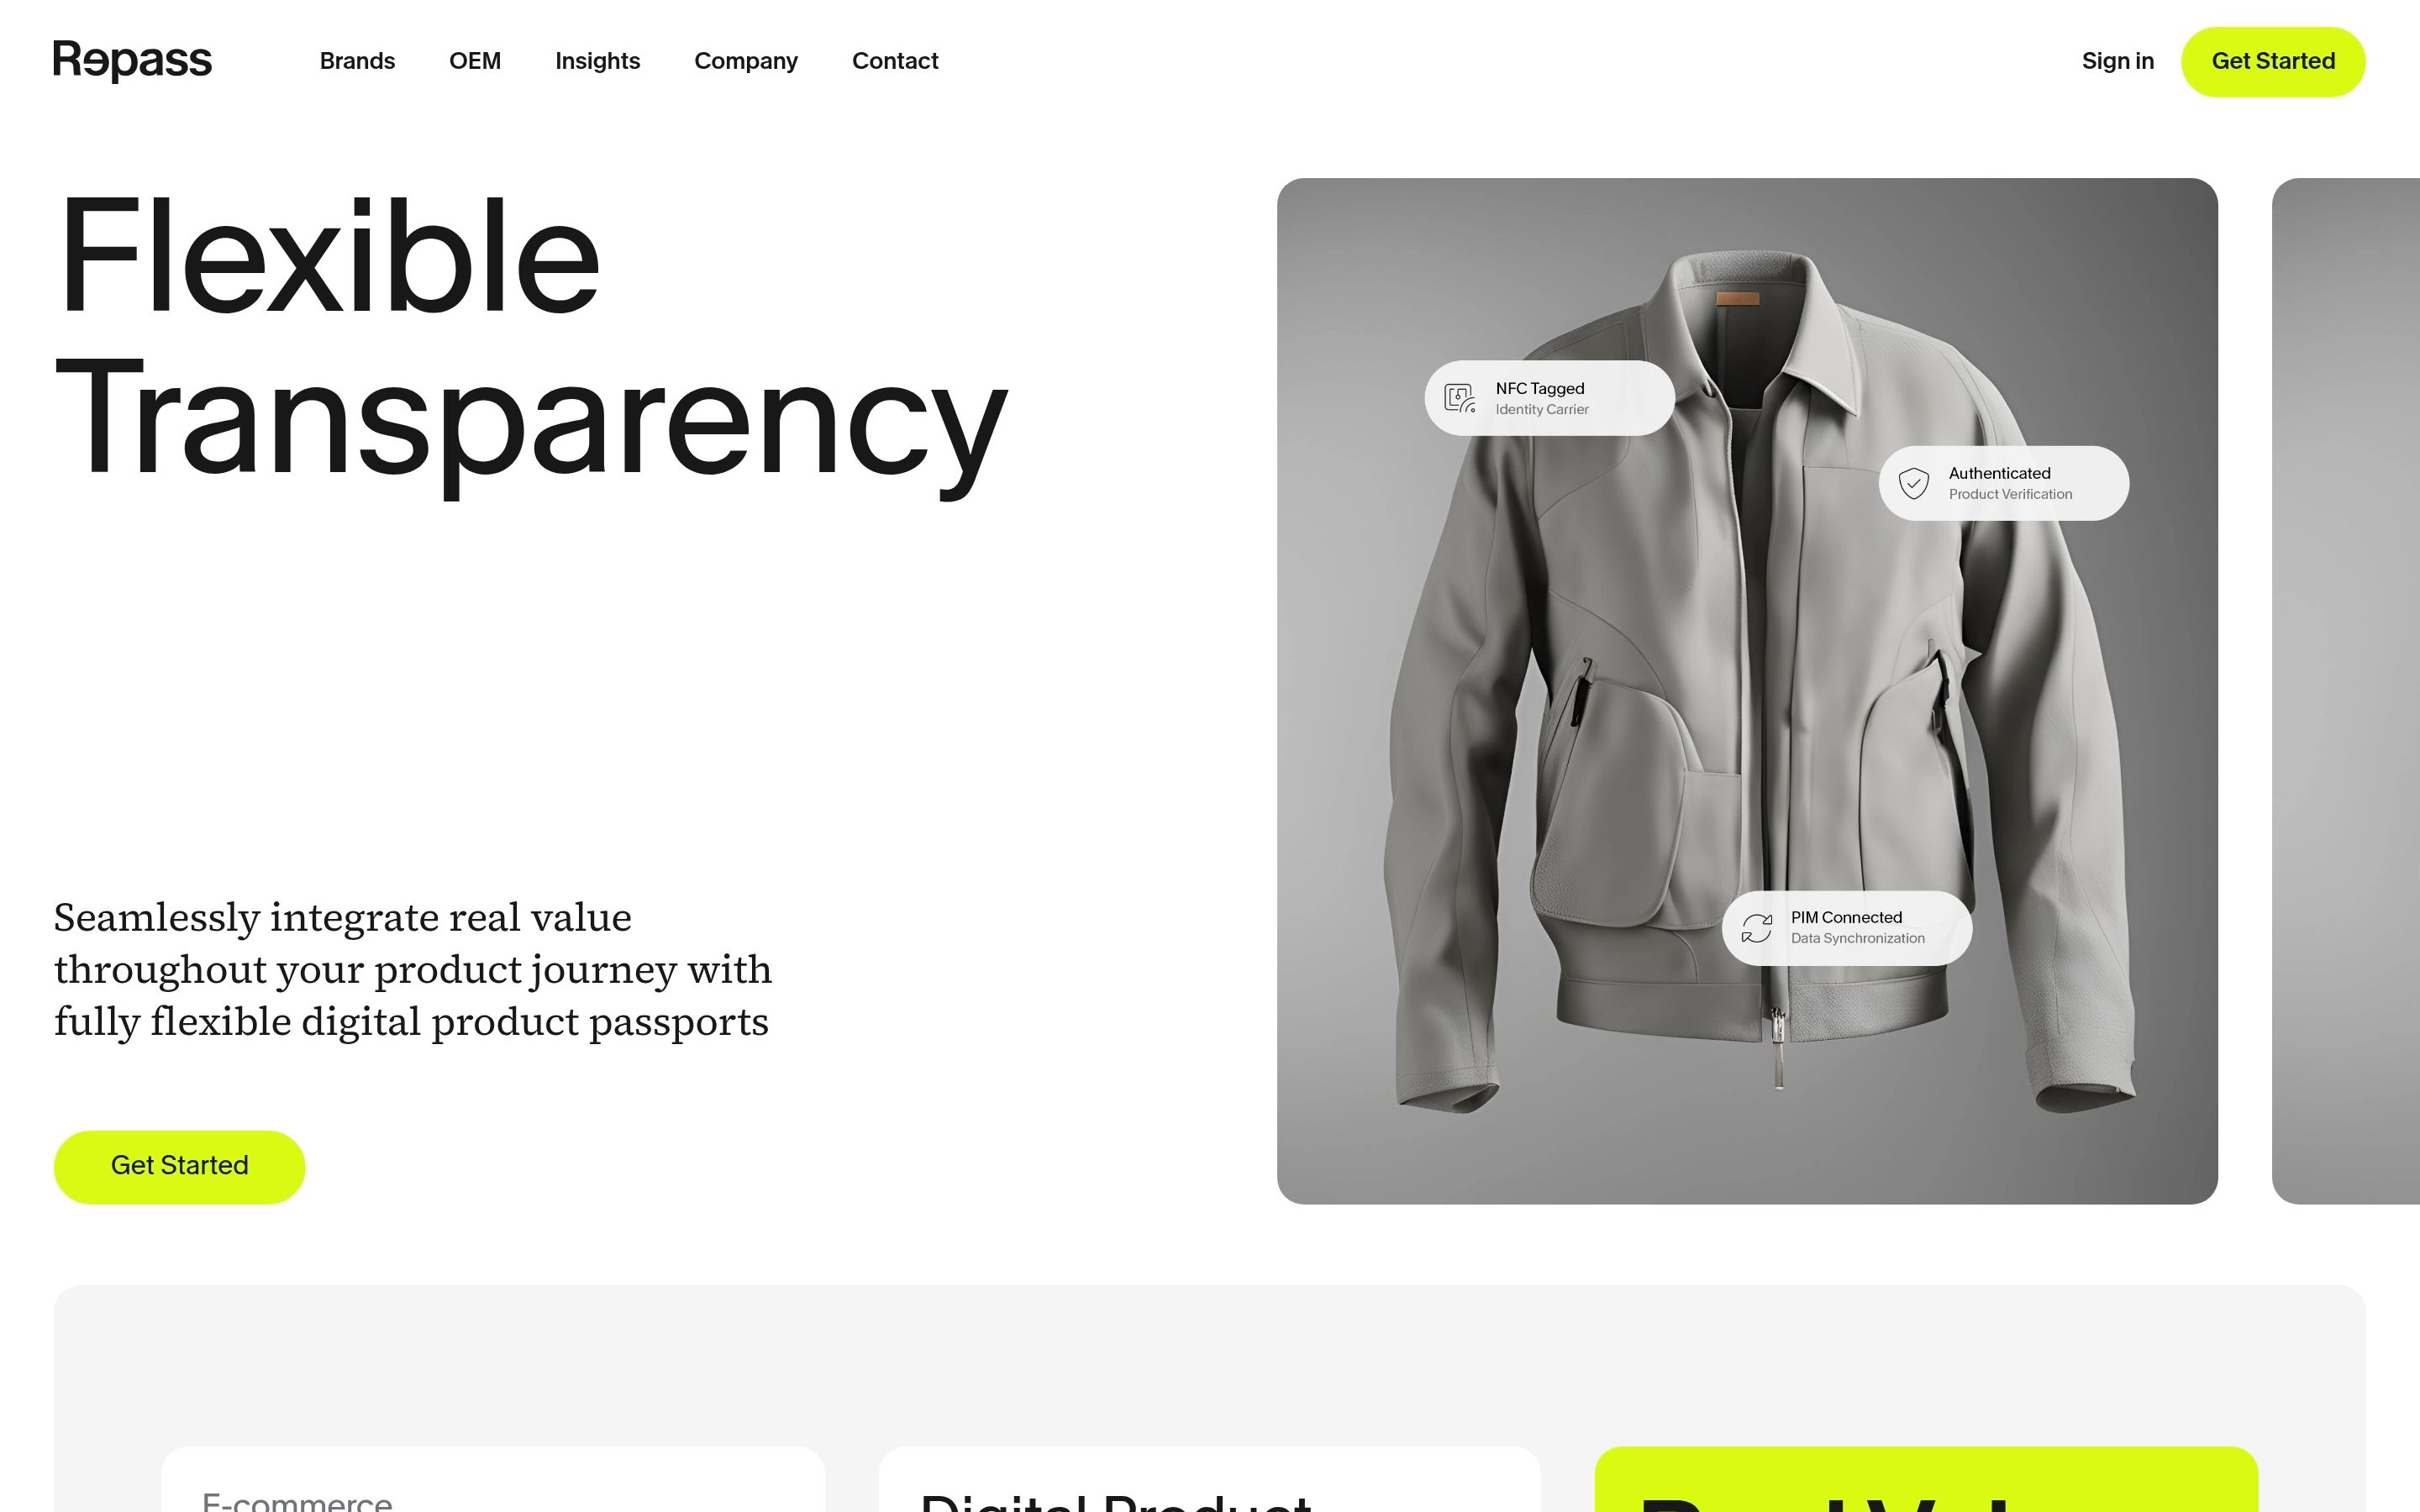Click the NFC tag icon on the jacket
Image resolution: width=2420 pixels, height=1512 pixels.
tap(1460, 398)
